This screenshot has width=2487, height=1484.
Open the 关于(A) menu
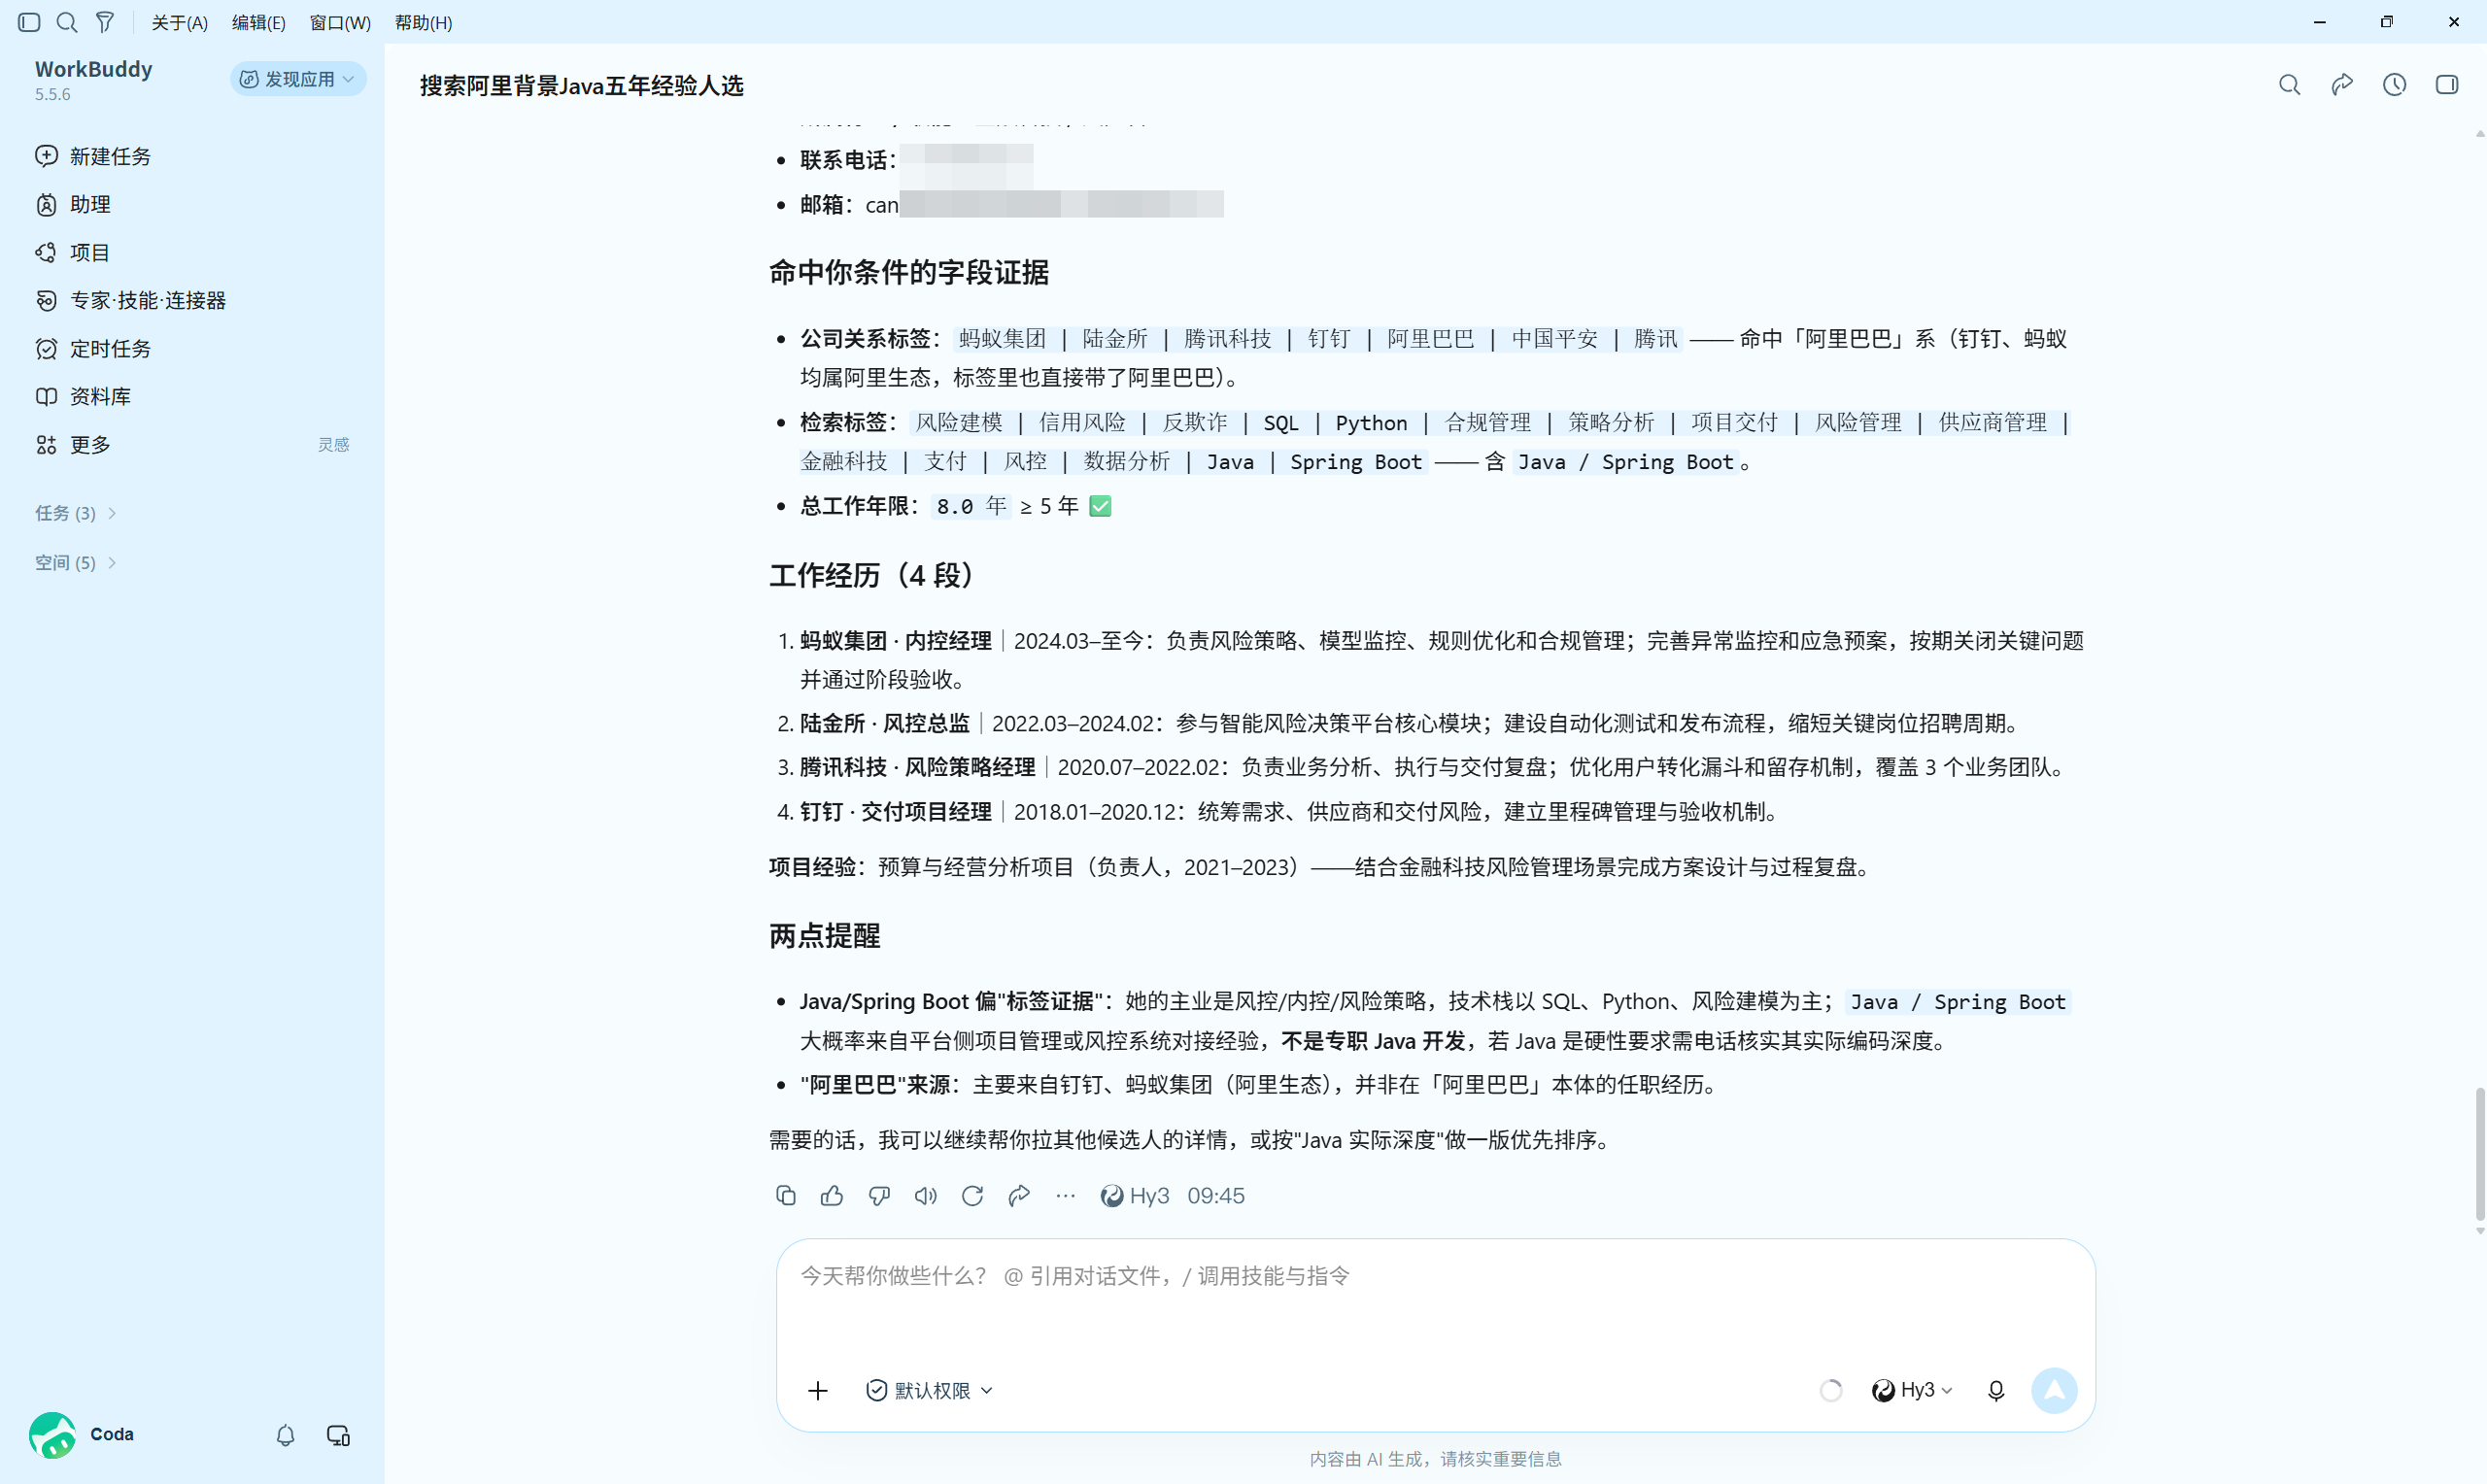click(x=179, y=22)
